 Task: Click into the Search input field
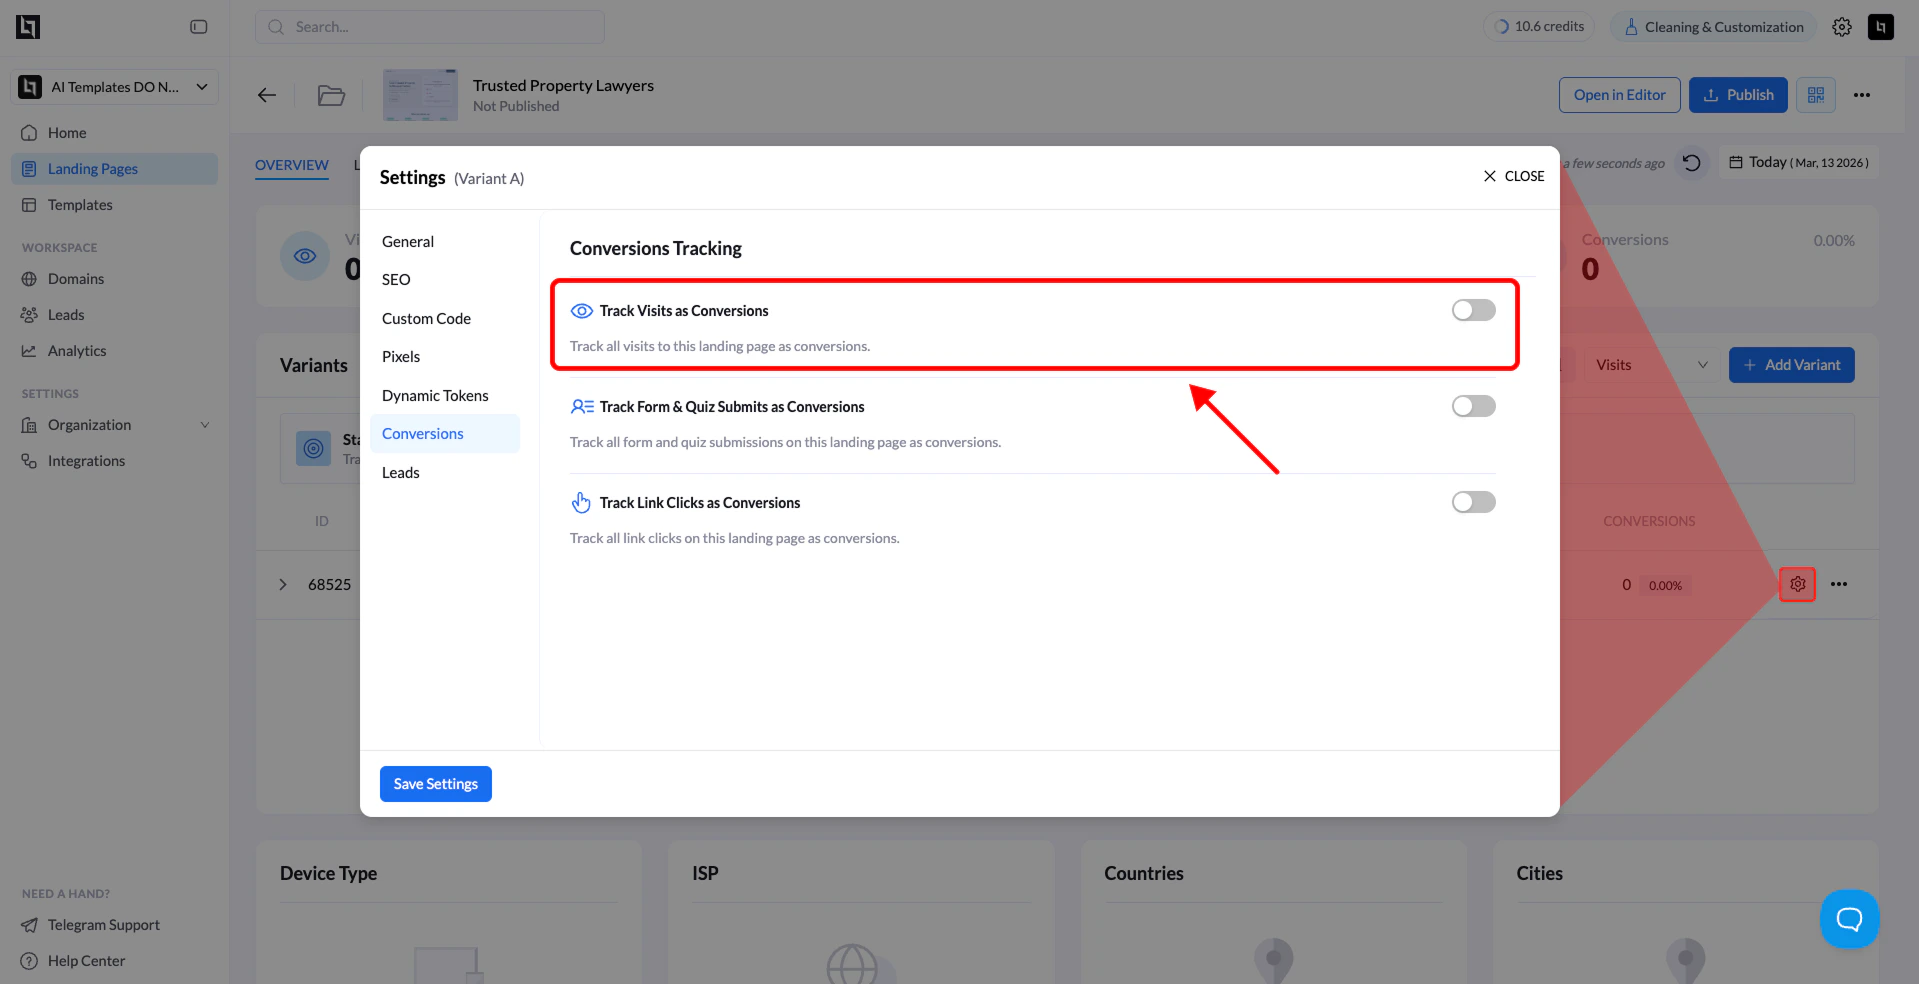point(430,27)
